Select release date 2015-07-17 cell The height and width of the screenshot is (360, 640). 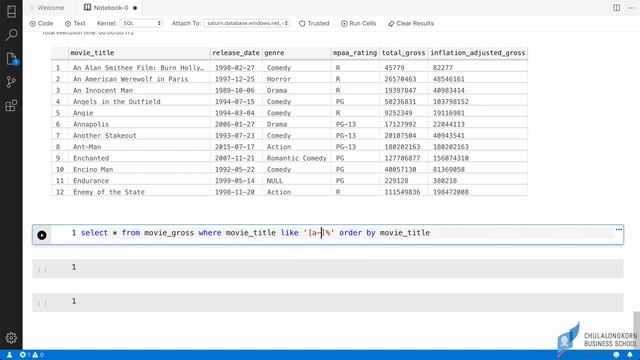coord(236,147)
